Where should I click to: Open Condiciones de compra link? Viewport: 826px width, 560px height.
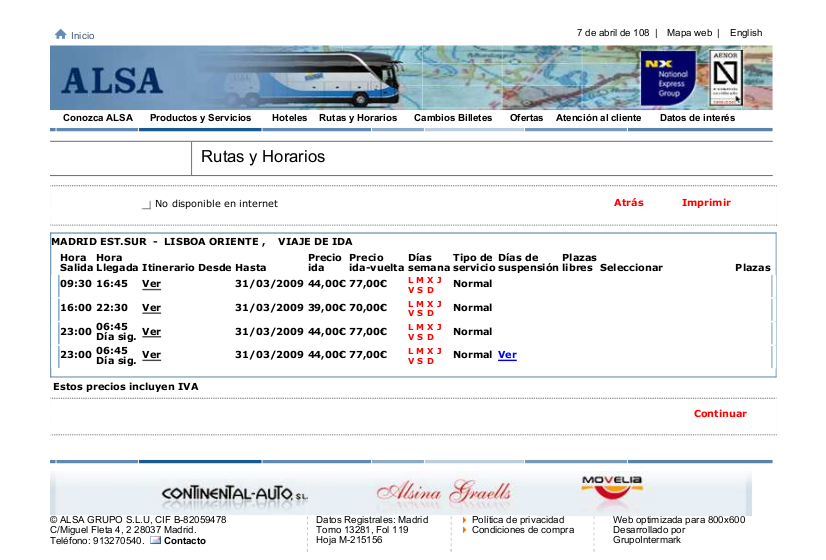click(523, 530)
